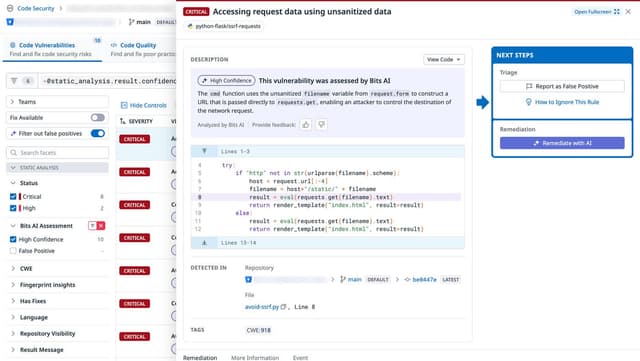Uncheck the High Confidence checkbox
The image size is (640, 361).
[x=13, y=239]
